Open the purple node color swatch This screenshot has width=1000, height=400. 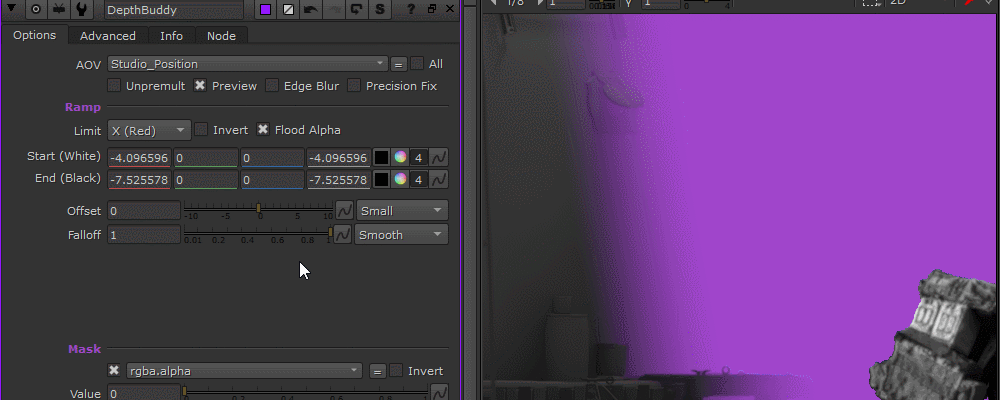[x=266, y=9]
